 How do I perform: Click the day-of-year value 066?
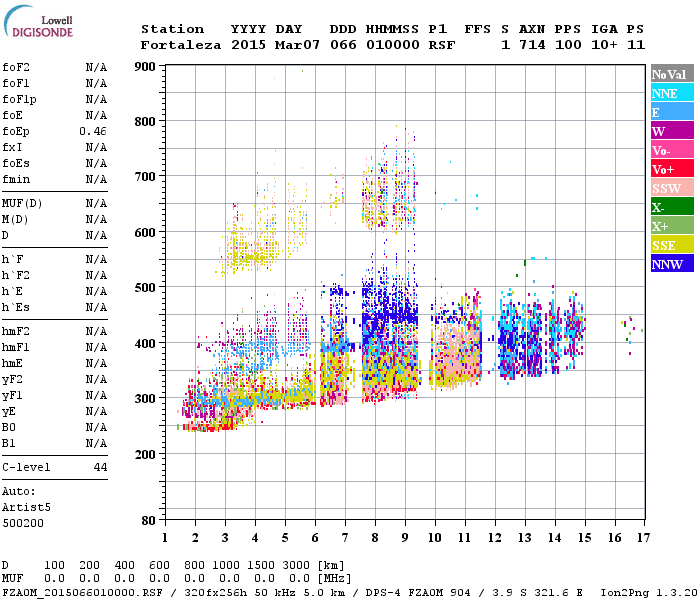click(x=343, y=45)
